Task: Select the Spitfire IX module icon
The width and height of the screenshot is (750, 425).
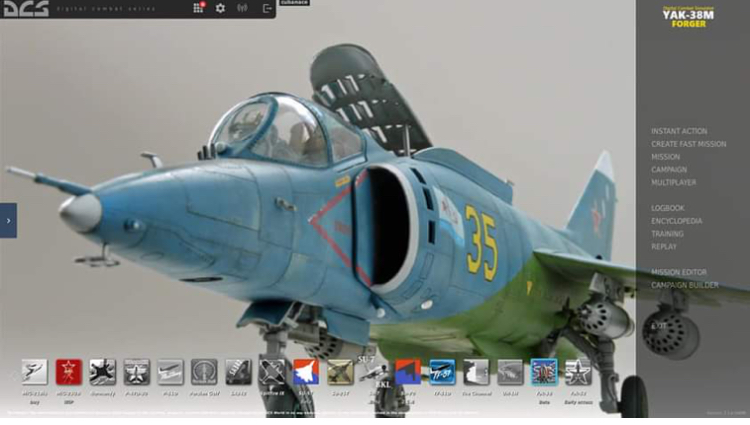Action: pyautogui.click(x=272, y=372)
